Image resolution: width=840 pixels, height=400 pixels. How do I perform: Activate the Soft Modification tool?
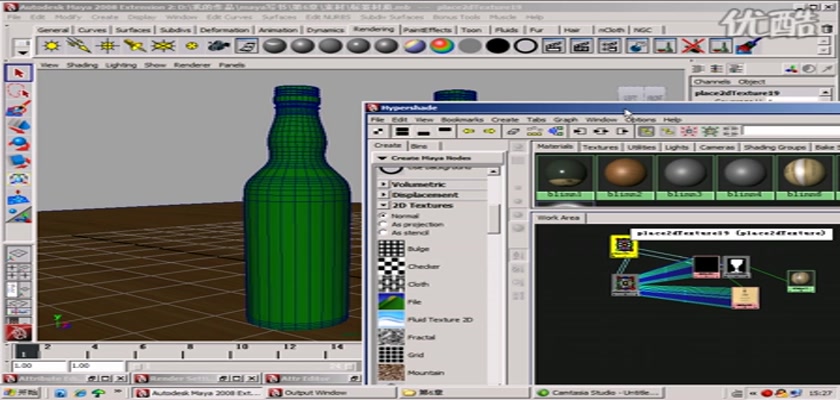click(x=19, y=198)
